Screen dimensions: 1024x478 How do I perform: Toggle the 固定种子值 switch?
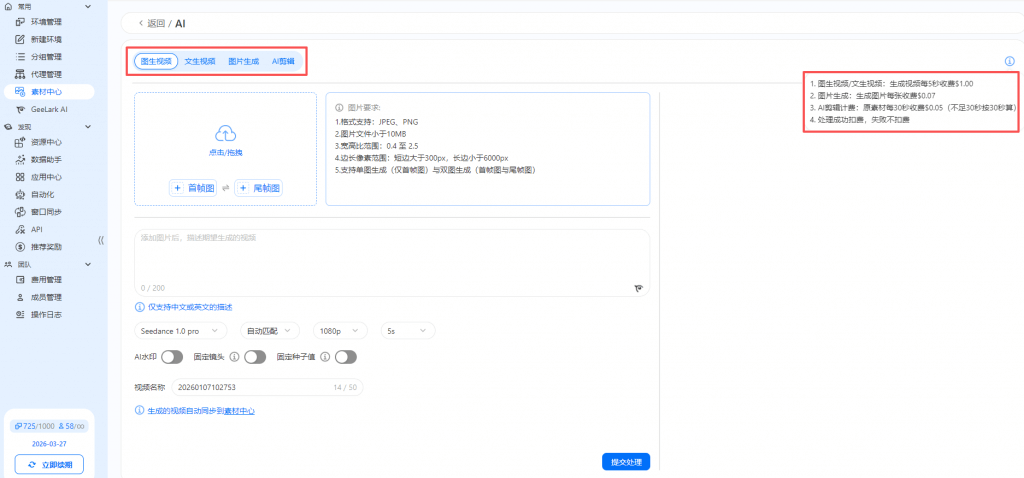coord(346,357)
